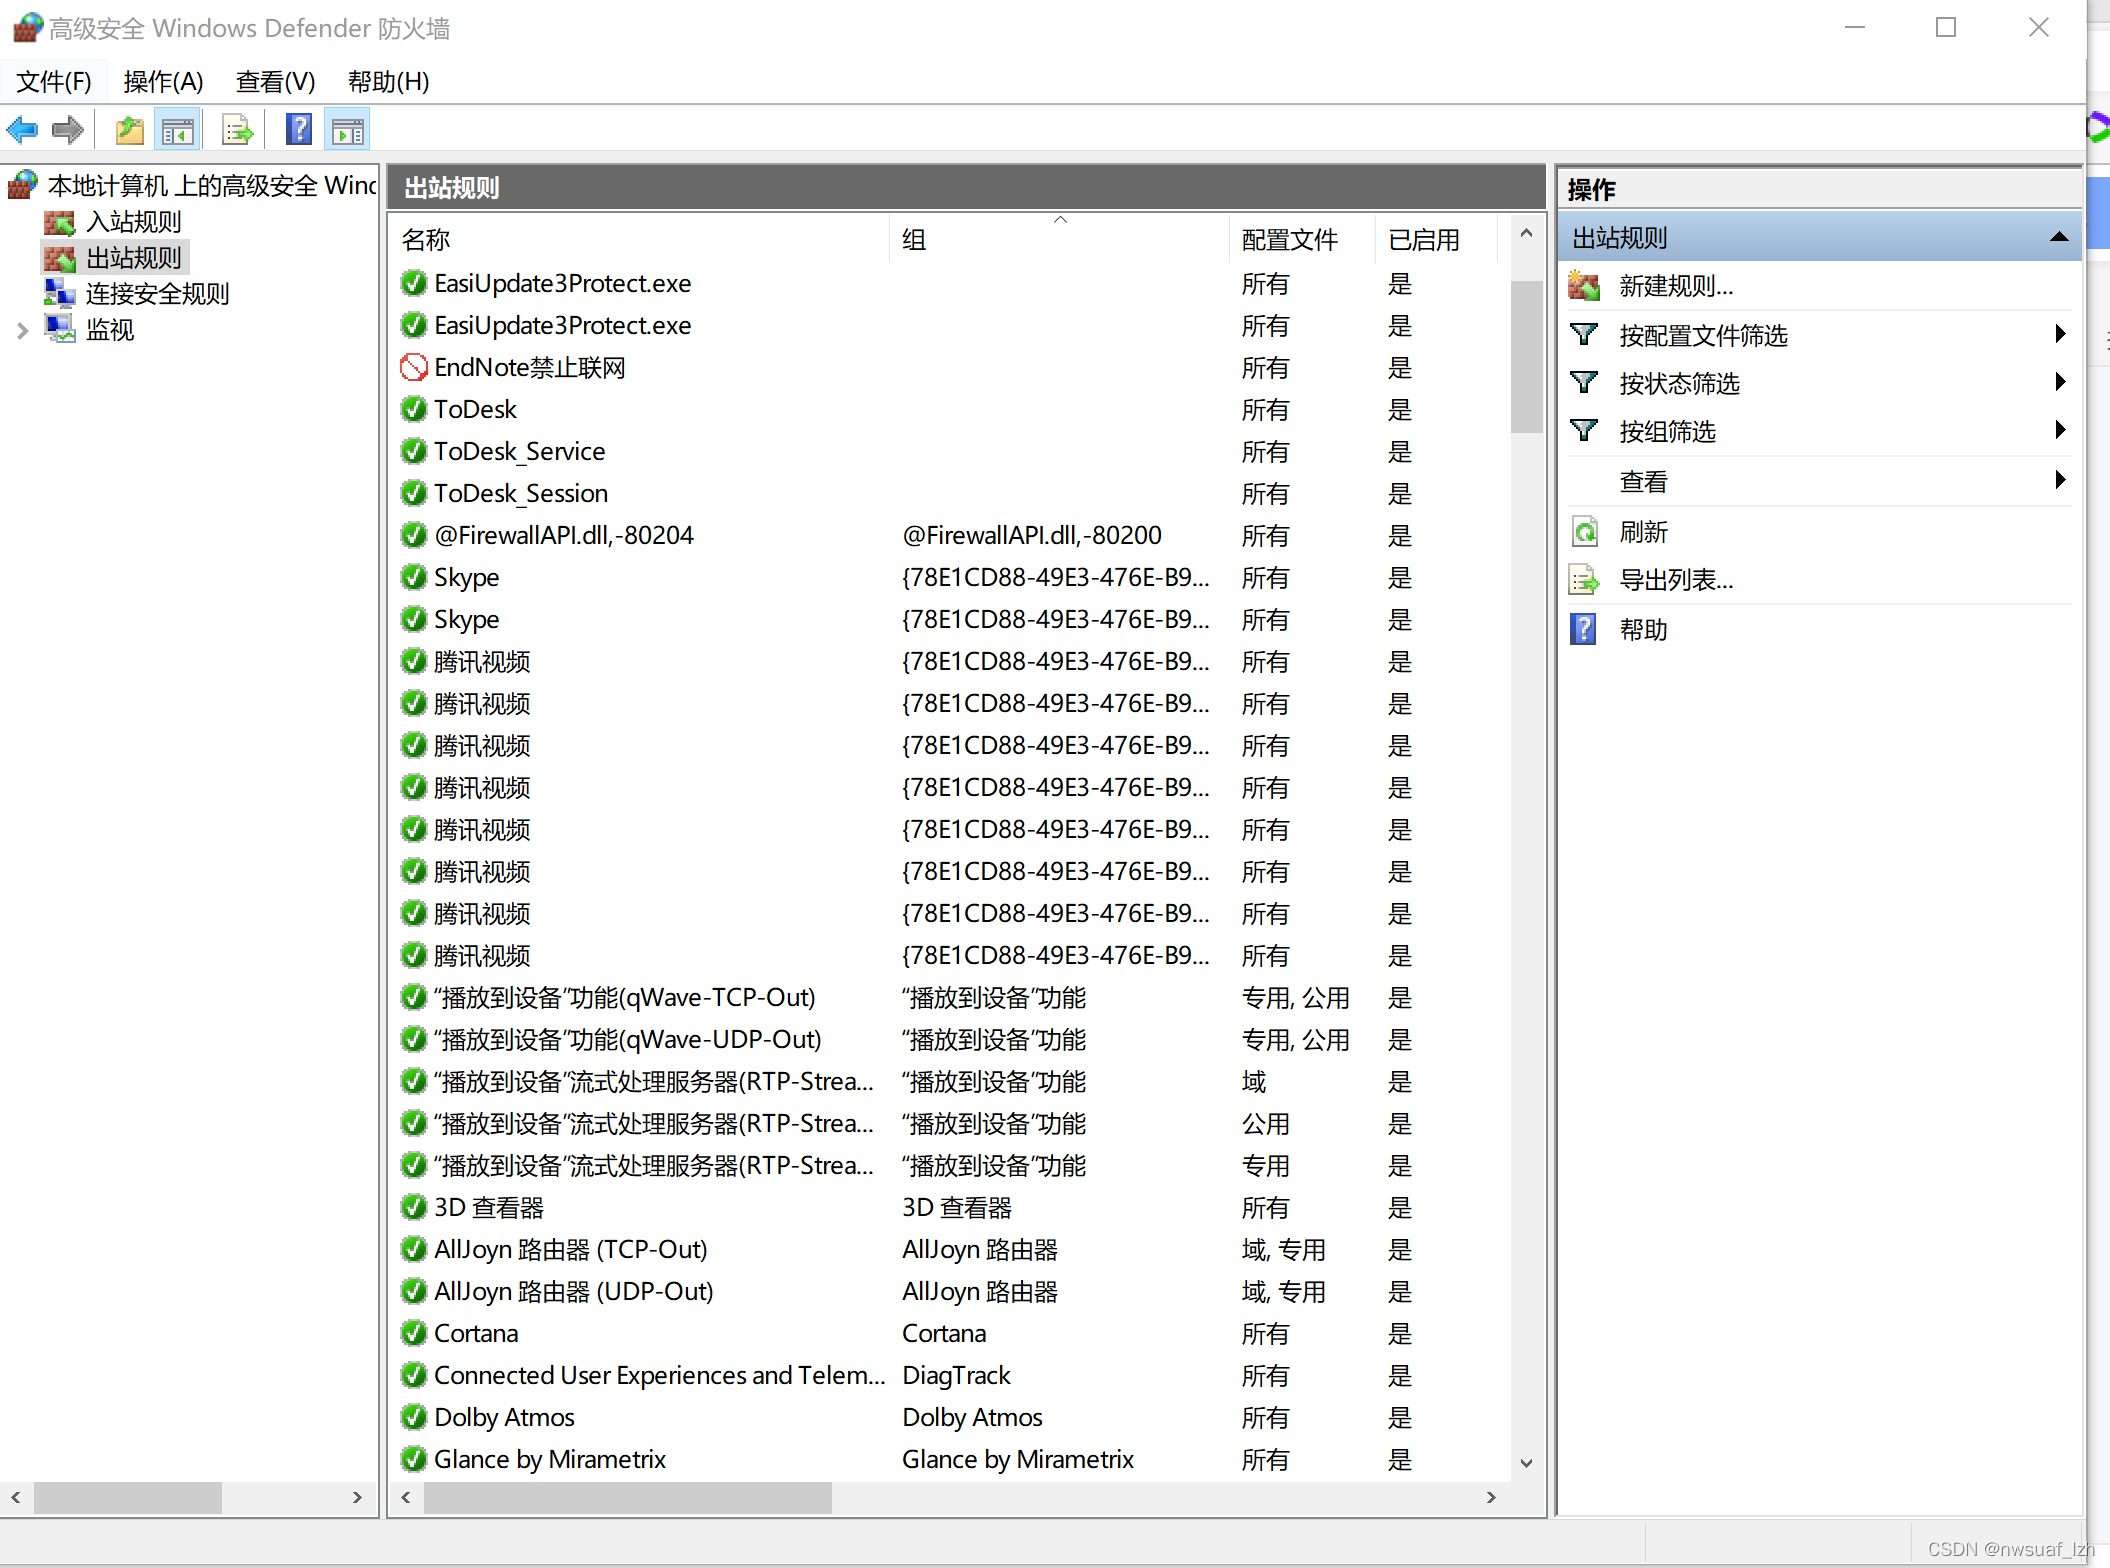Image resolution: width=2110 pixels, height=1568 pixels.
Task: Click the filter funnel icon for 按配置文件筛选
Action: (1584, 334)
